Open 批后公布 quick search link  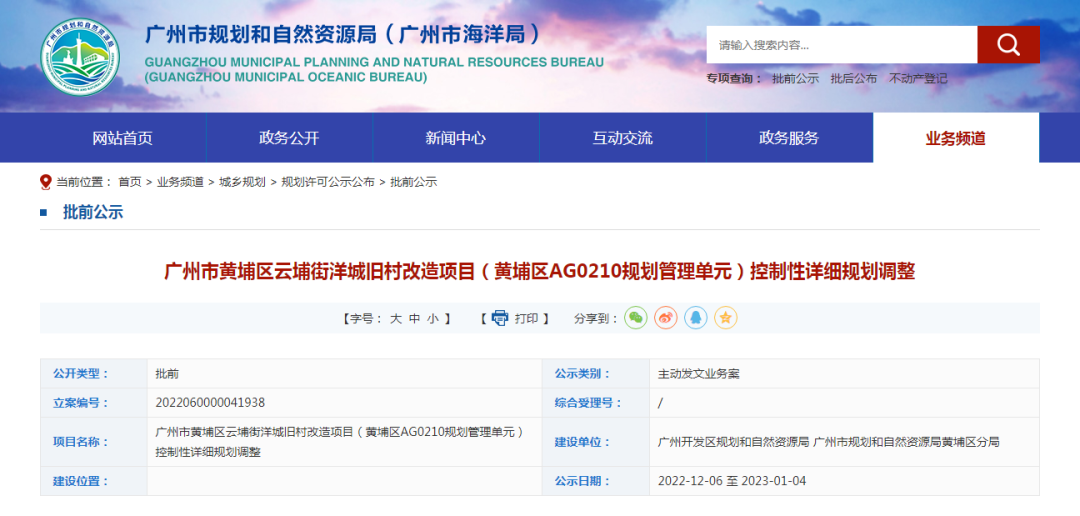tap(854, 79)
